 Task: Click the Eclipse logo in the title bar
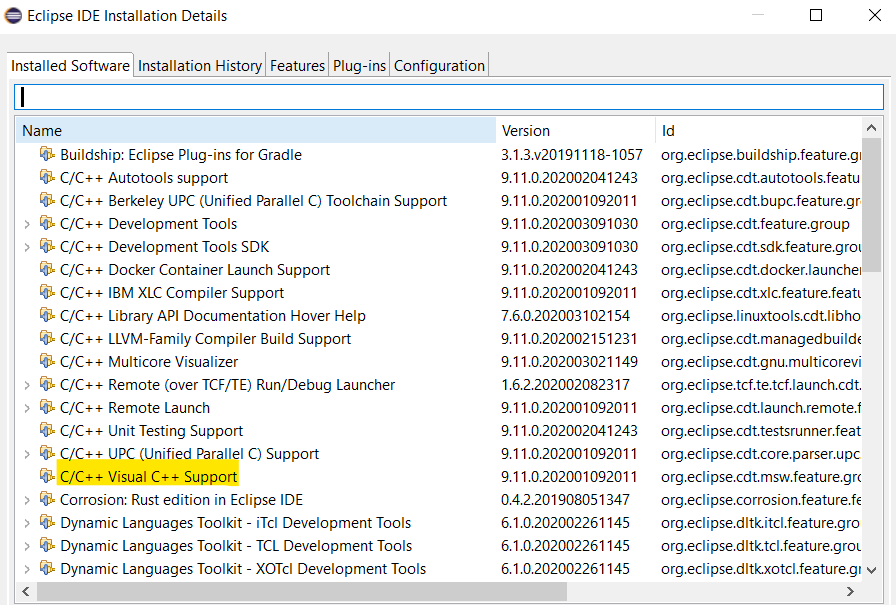[13, 15]
